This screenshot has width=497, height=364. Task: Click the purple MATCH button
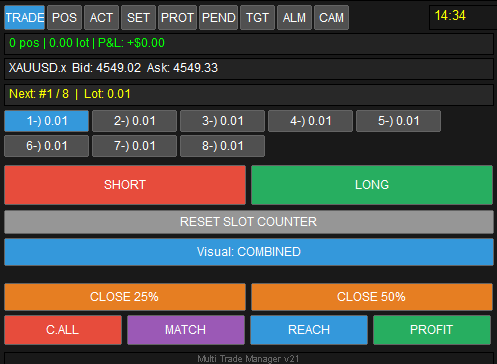186,330
